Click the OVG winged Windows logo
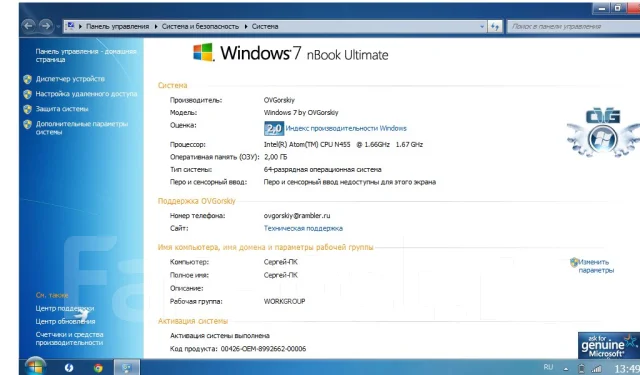 [603, 133]
